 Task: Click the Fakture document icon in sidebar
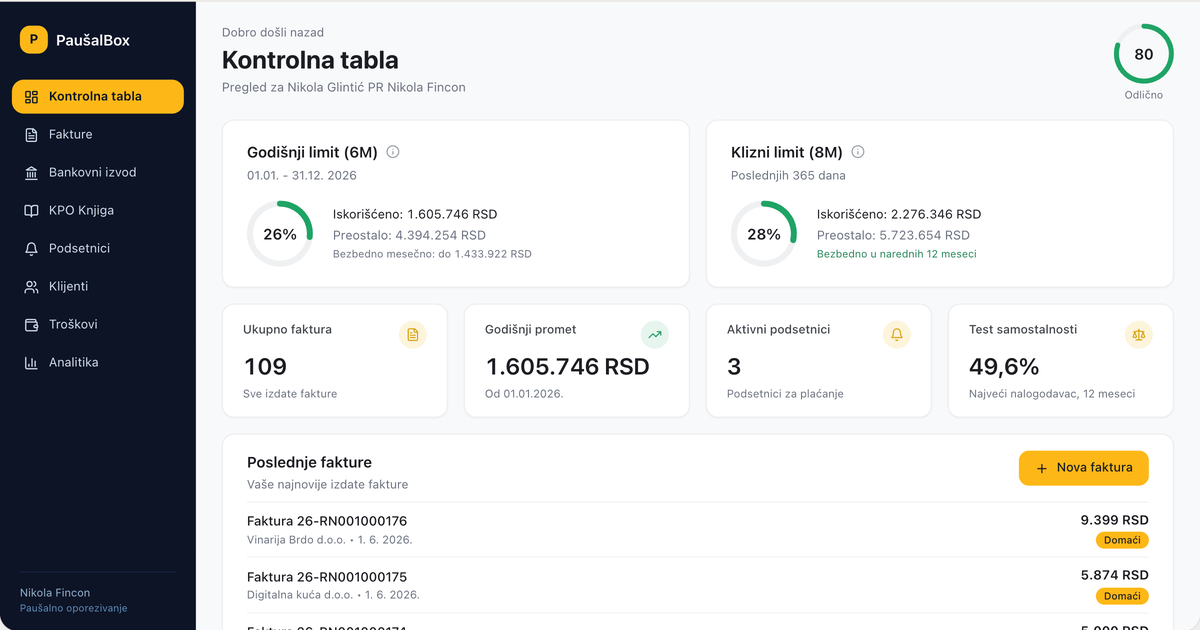pos(31,135)
